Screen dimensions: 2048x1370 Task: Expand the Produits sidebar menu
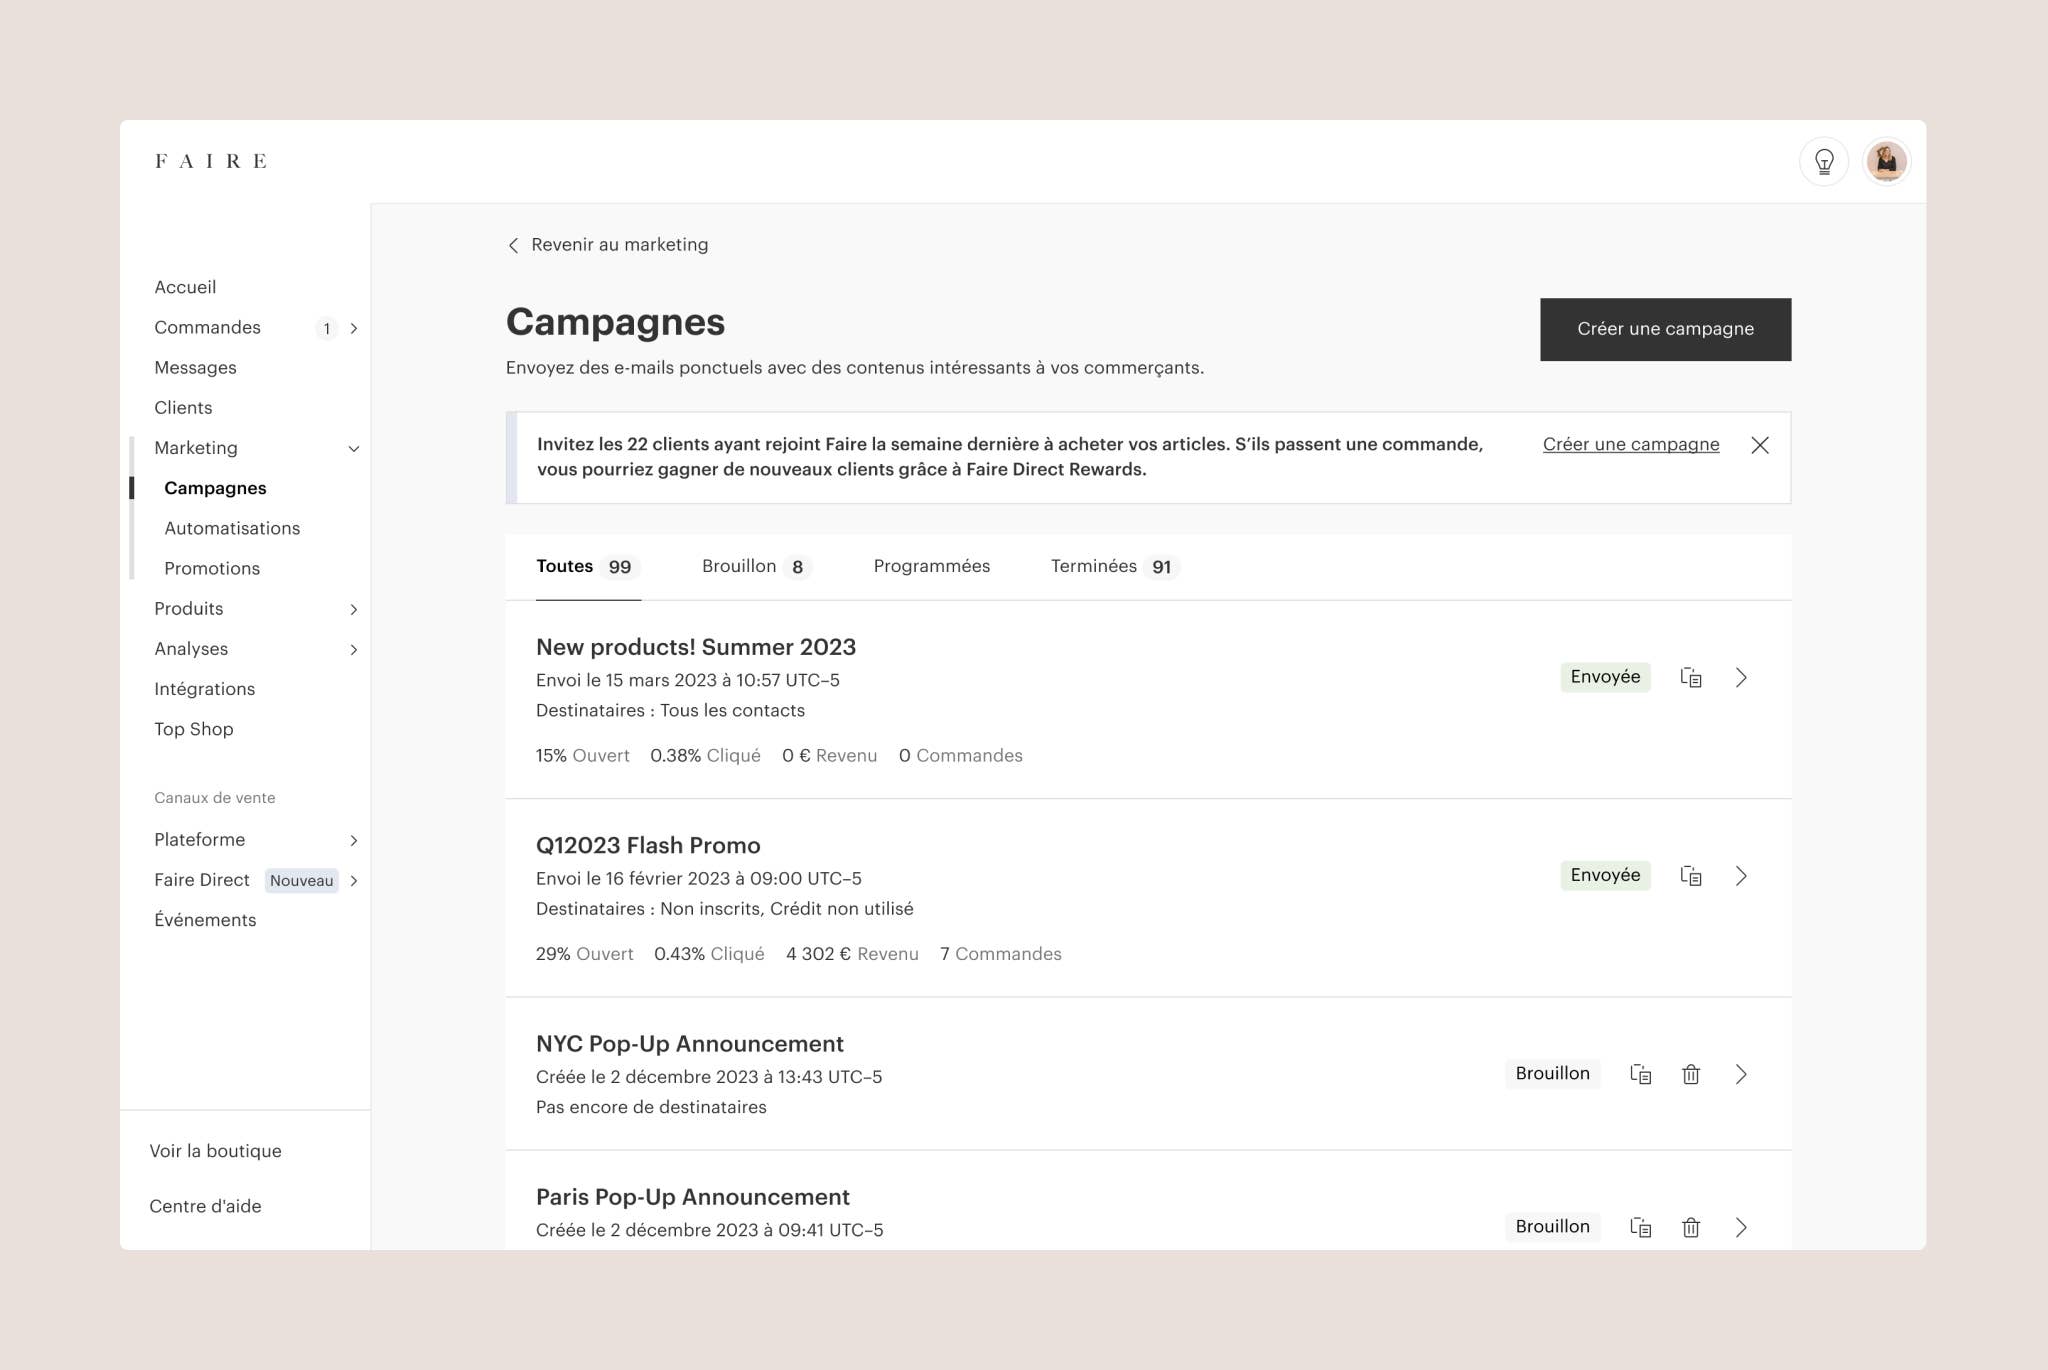[353, 609]
